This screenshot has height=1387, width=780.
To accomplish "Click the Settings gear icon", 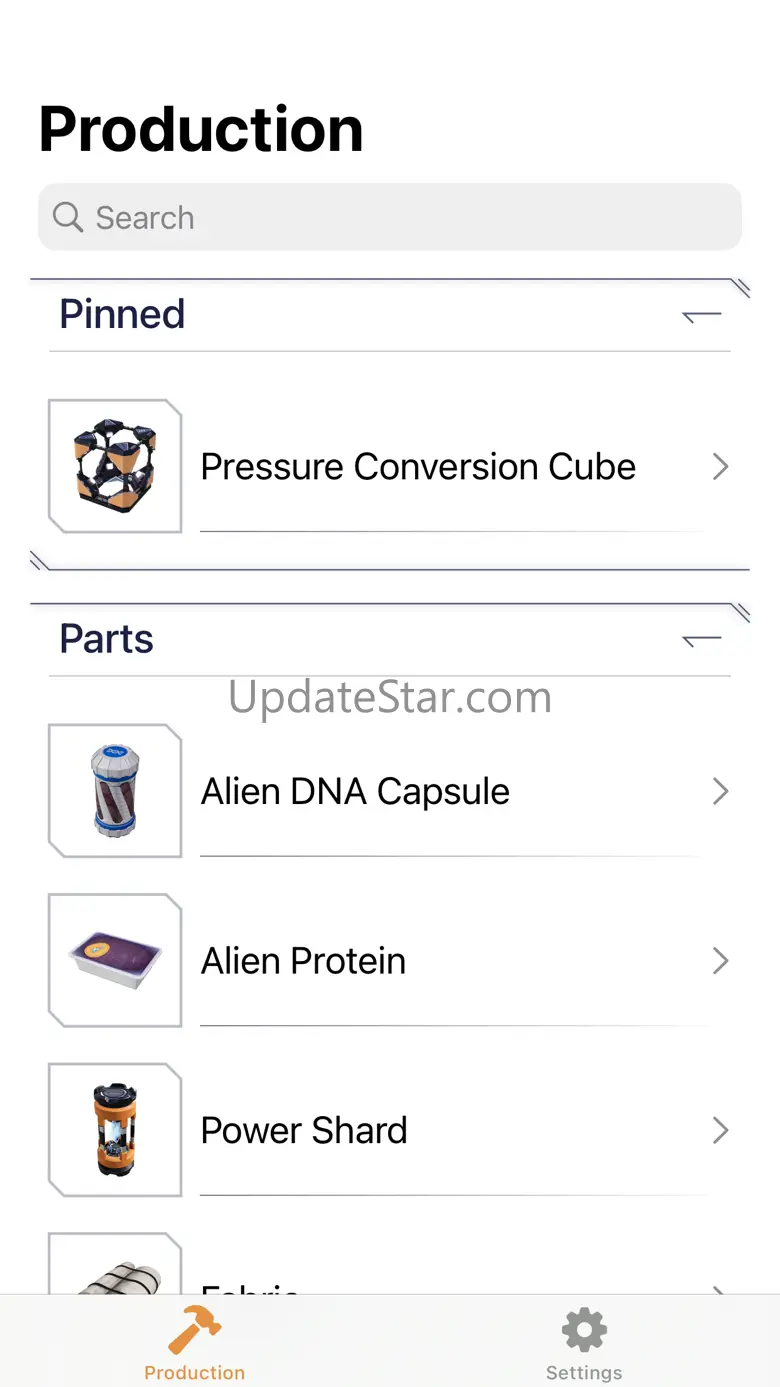I will (x=584, y=1331).
